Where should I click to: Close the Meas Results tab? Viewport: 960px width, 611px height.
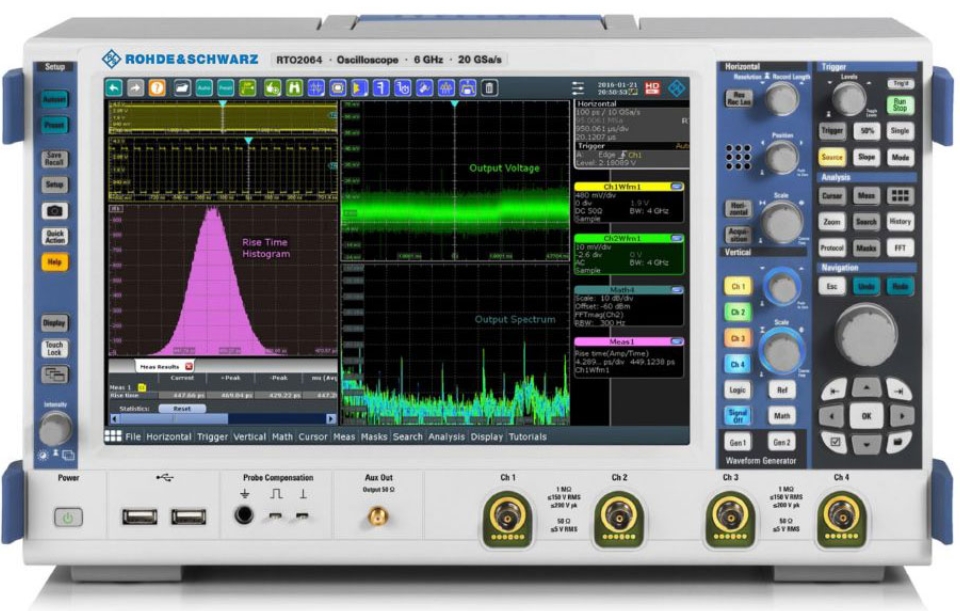click(x=188, y=367)
